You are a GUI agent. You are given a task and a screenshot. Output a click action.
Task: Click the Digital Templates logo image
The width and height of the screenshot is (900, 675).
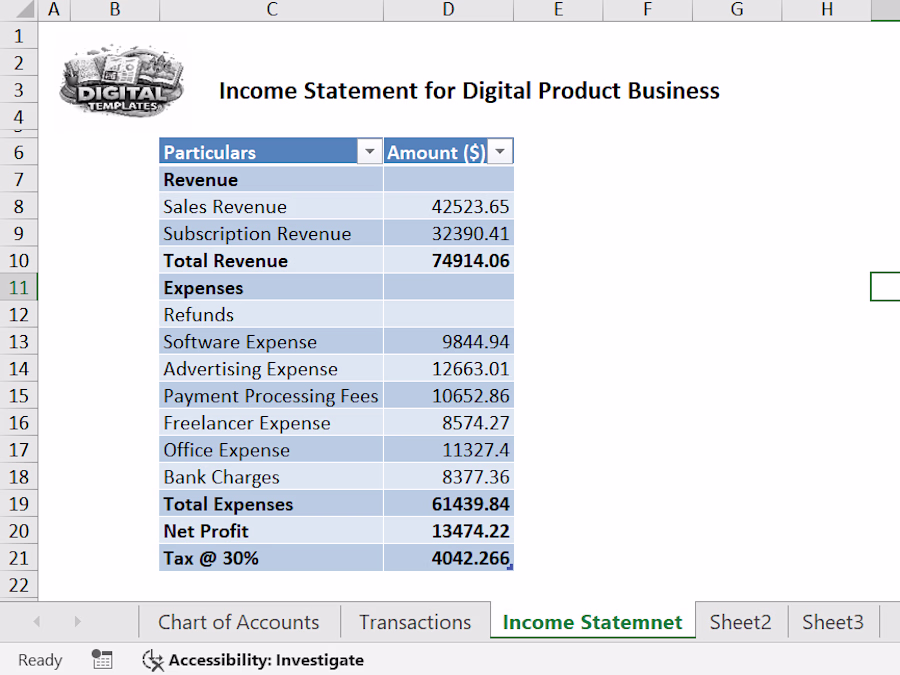[x=121, y=82]
